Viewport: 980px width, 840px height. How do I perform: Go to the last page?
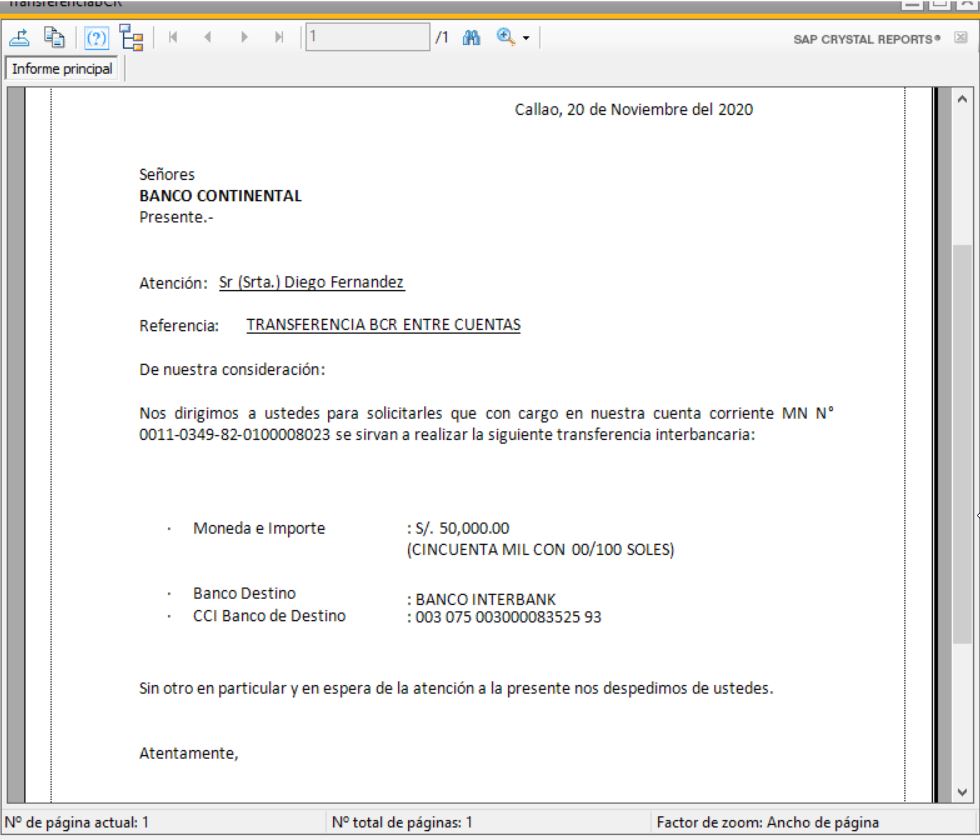279,38
